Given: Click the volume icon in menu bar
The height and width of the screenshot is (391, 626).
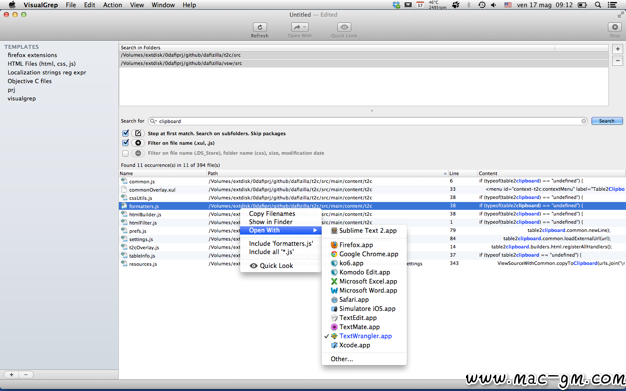Looking at the screenshot, I should [493, 5].
